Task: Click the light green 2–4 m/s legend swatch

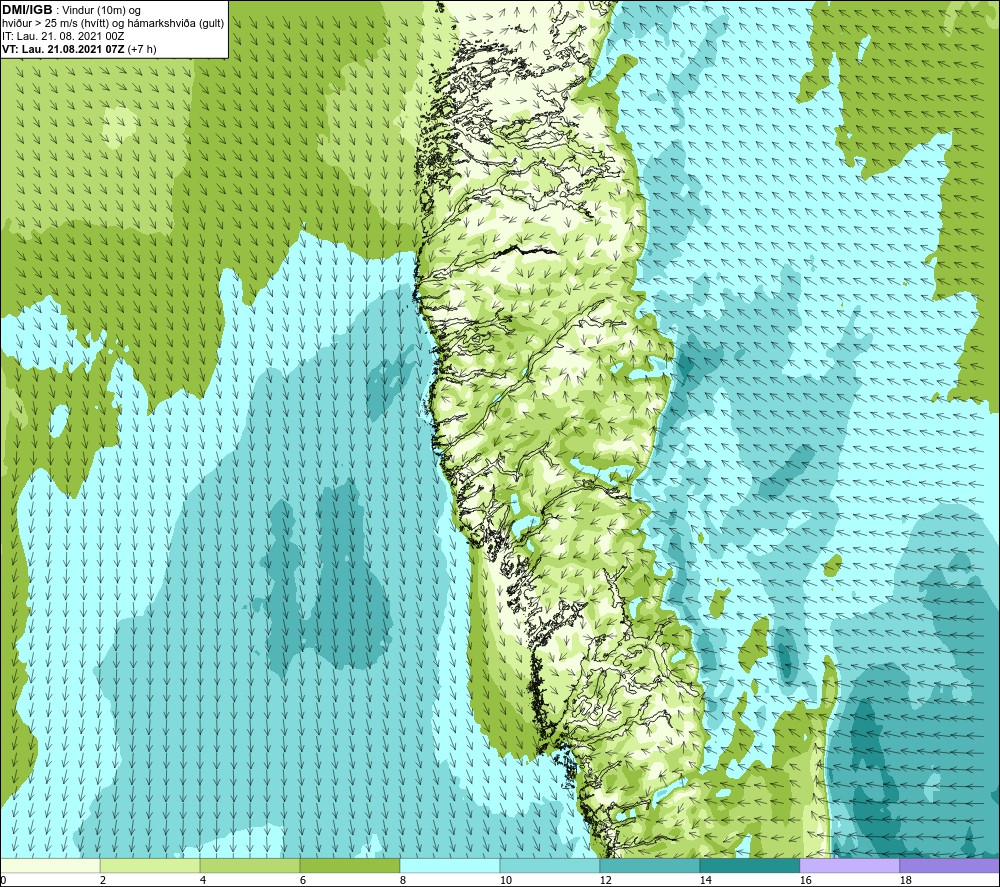Action: 150,866
